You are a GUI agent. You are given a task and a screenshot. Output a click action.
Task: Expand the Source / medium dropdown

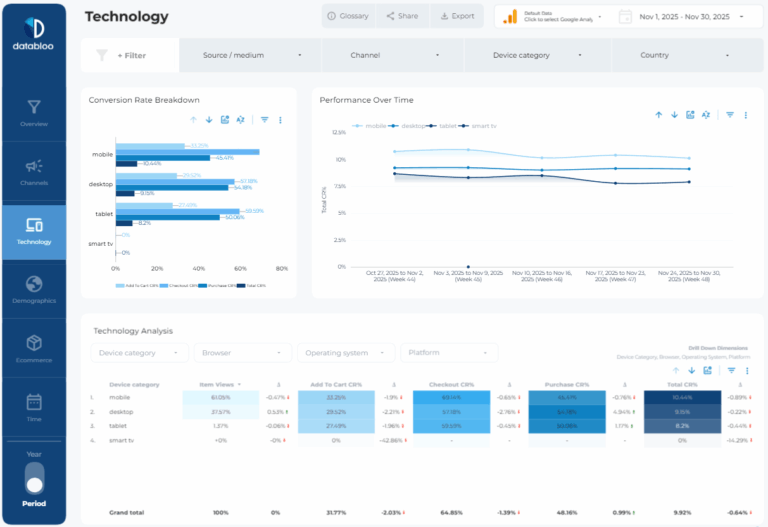coord(250,55)
